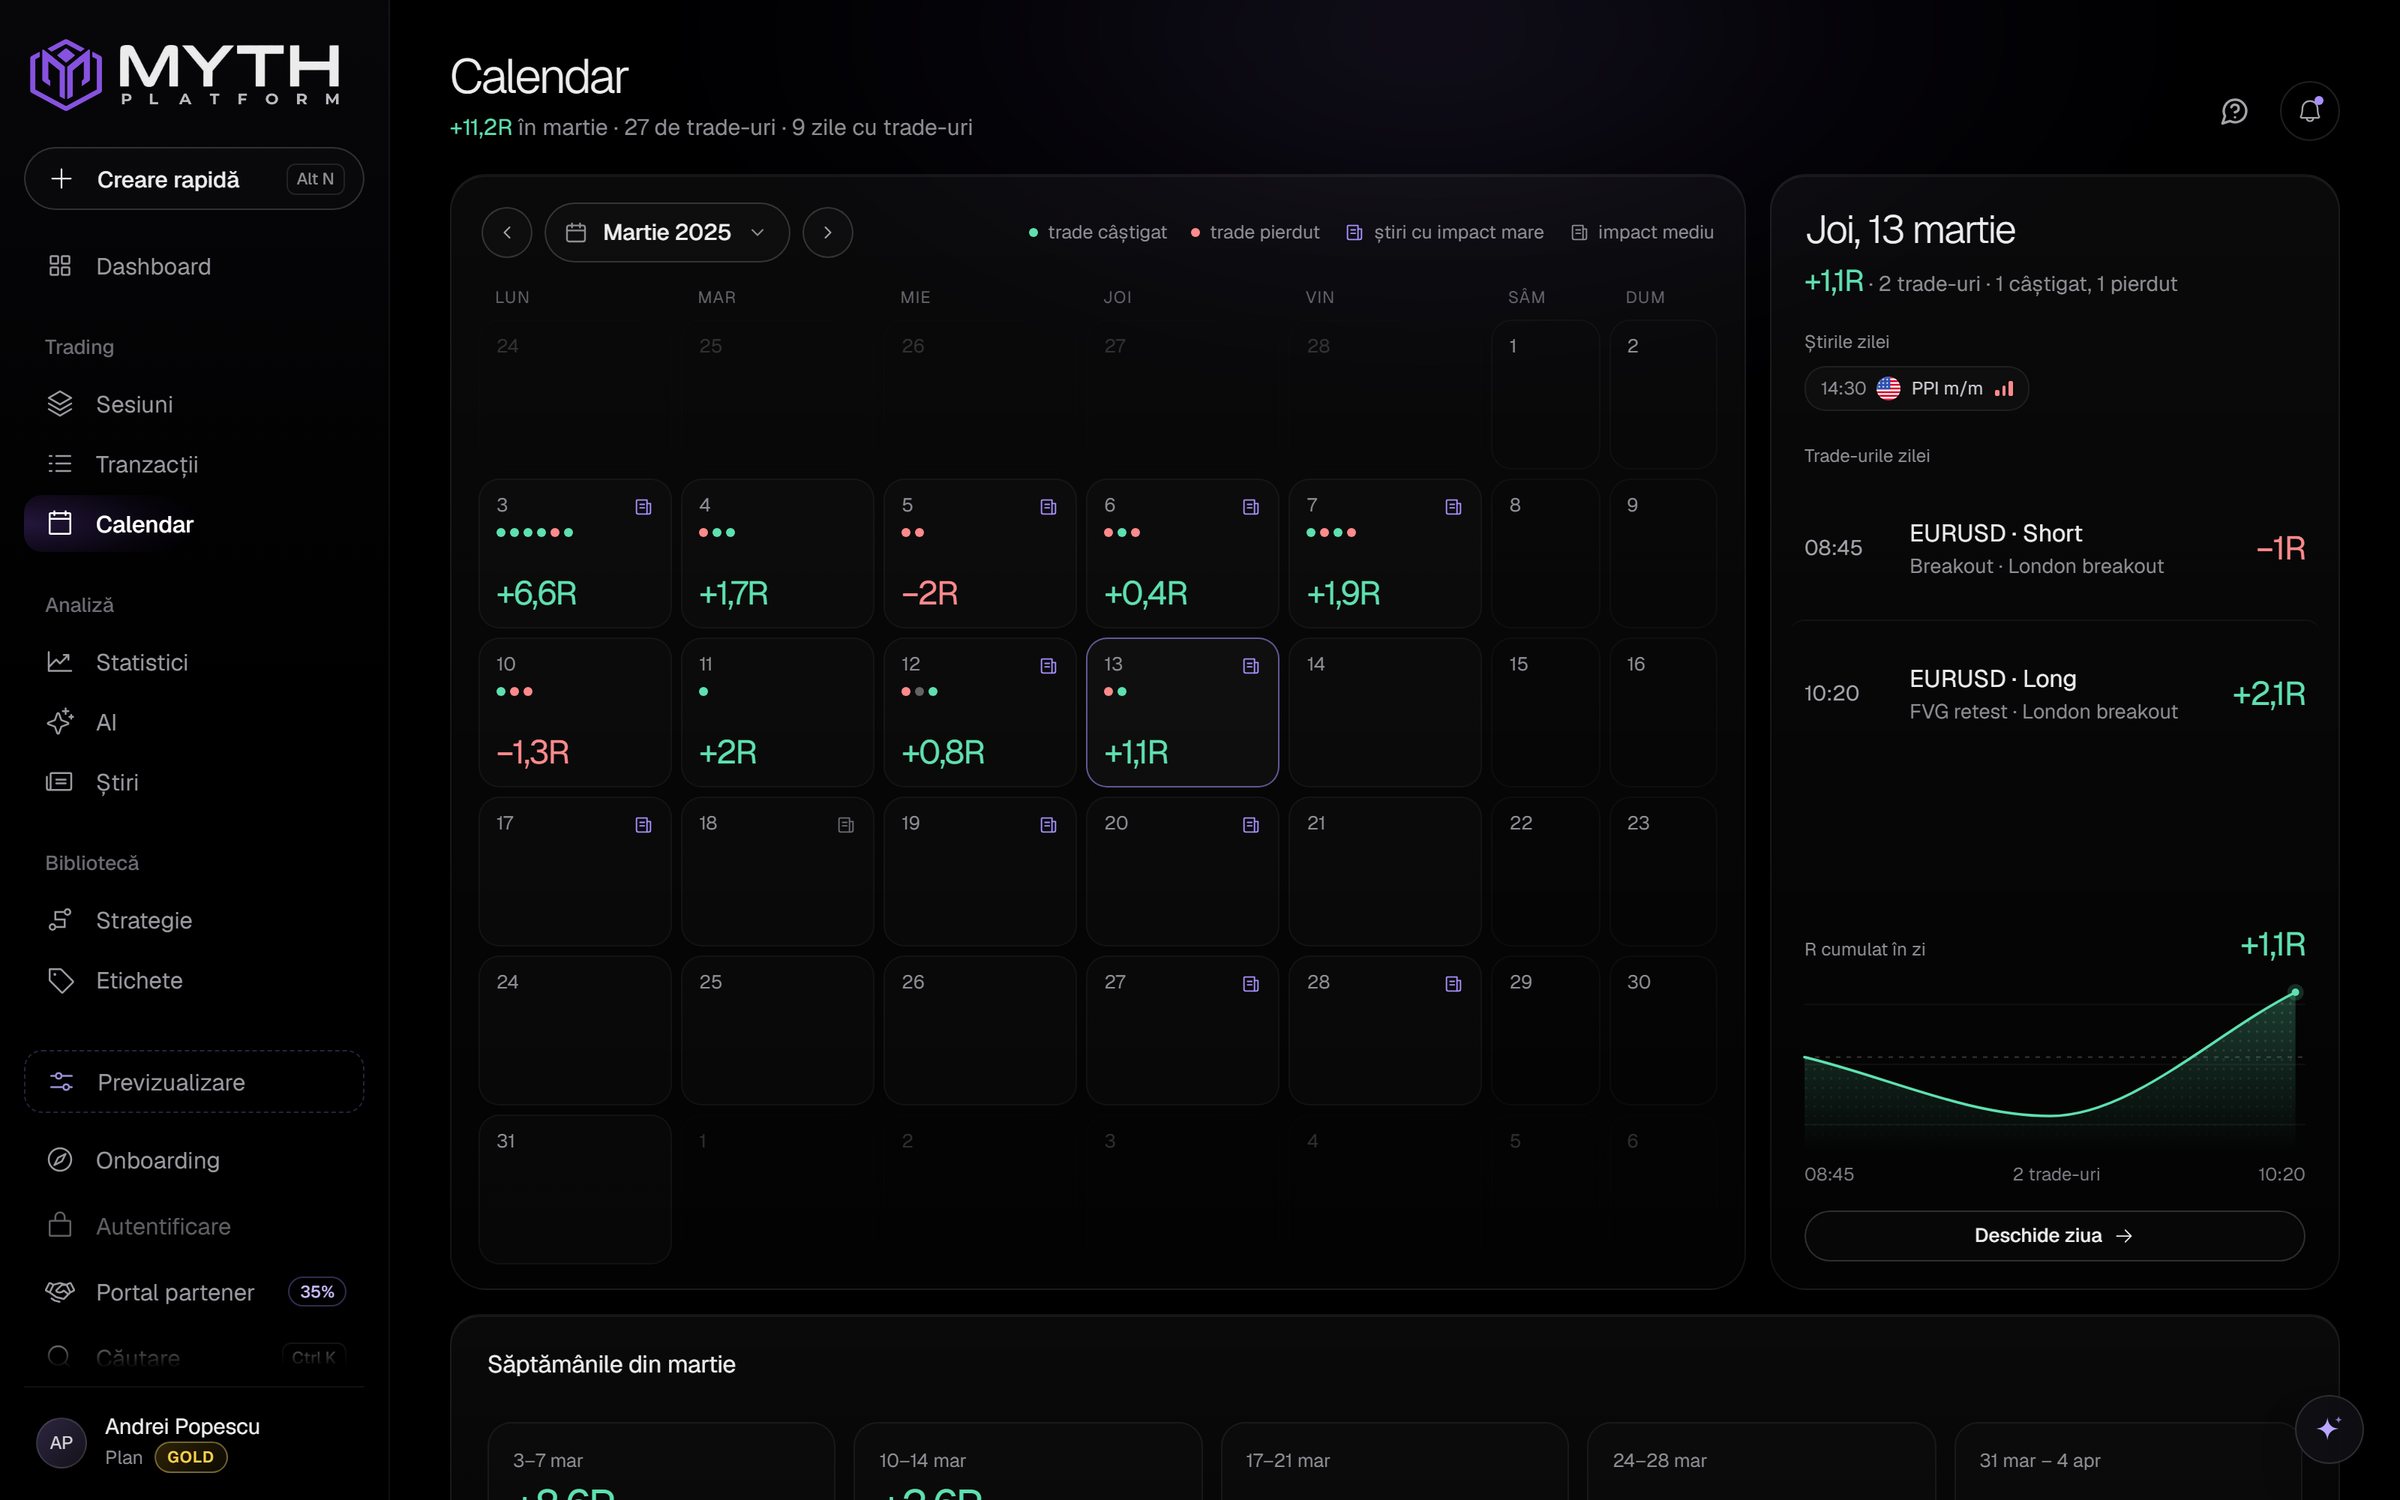
Task: Click the end point on cumulative R chart
Action: click(2295, 992)
